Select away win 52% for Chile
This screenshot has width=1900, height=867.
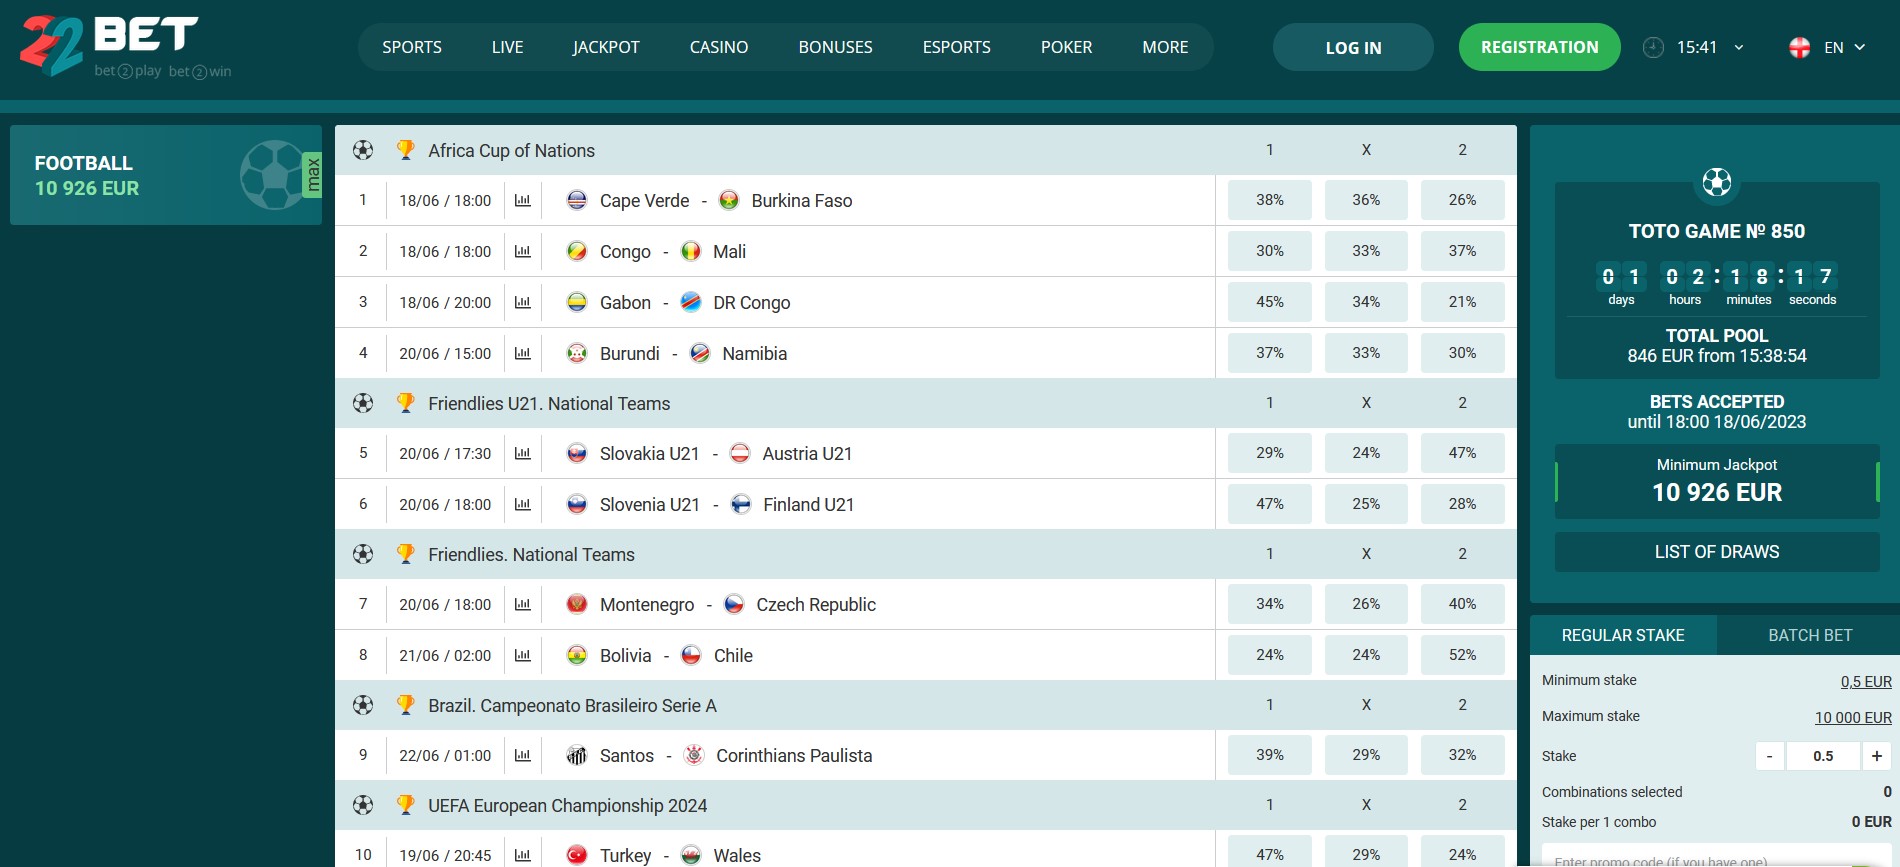point(1462,655)
